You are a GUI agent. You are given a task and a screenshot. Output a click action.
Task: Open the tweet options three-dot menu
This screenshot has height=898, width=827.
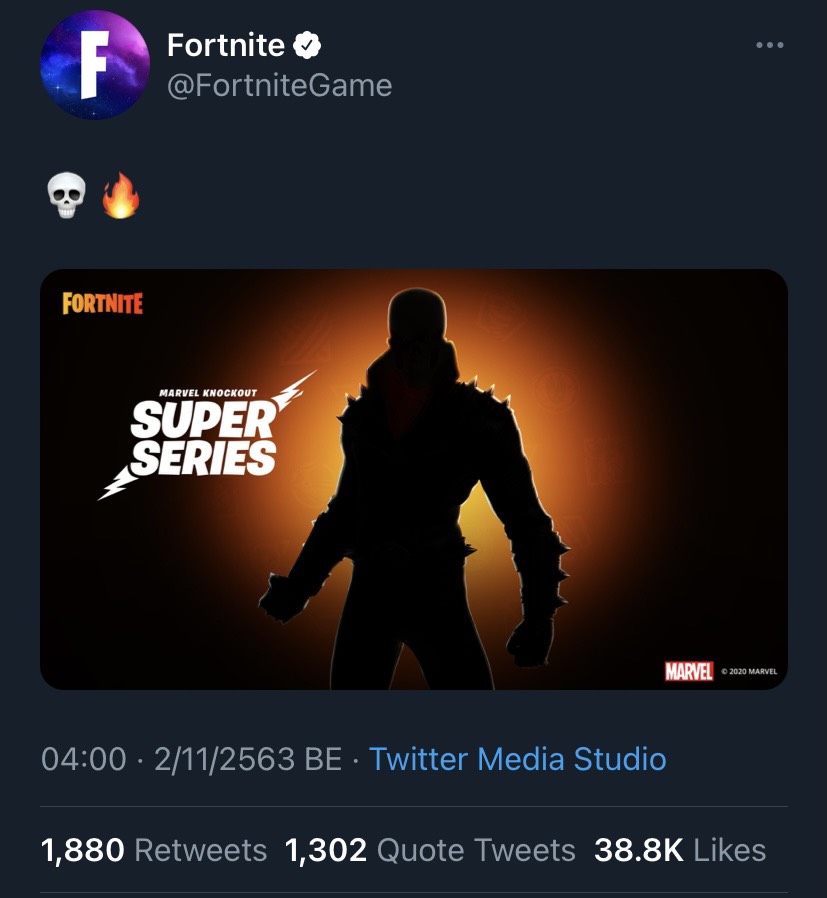(769, 45)
